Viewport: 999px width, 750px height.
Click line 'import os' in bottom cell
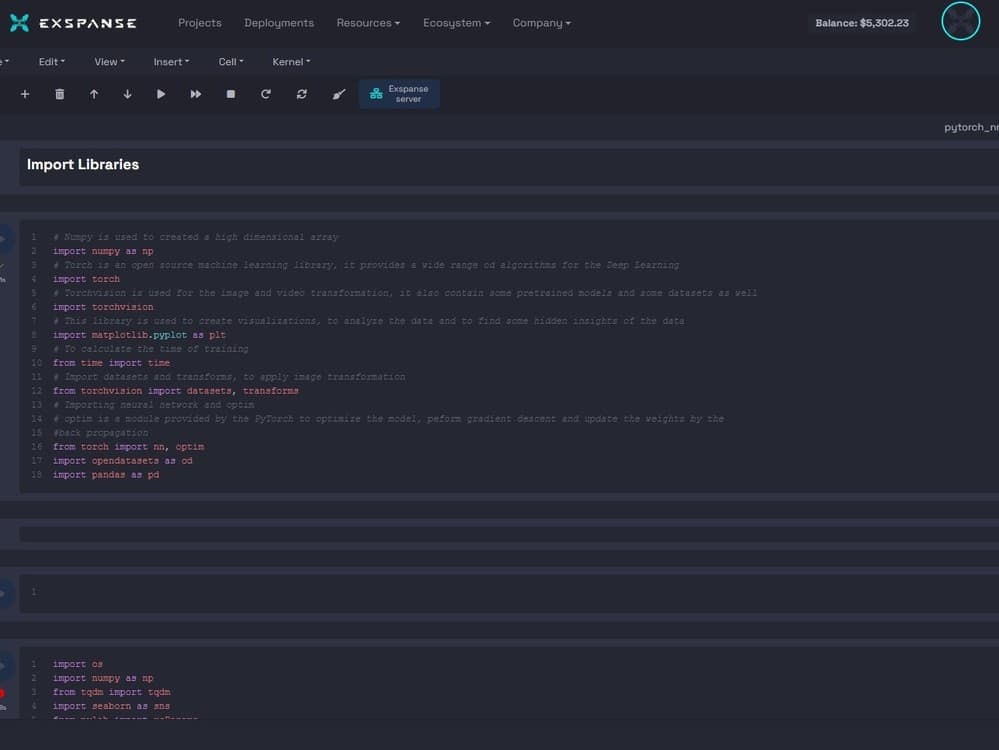point(78,664)
